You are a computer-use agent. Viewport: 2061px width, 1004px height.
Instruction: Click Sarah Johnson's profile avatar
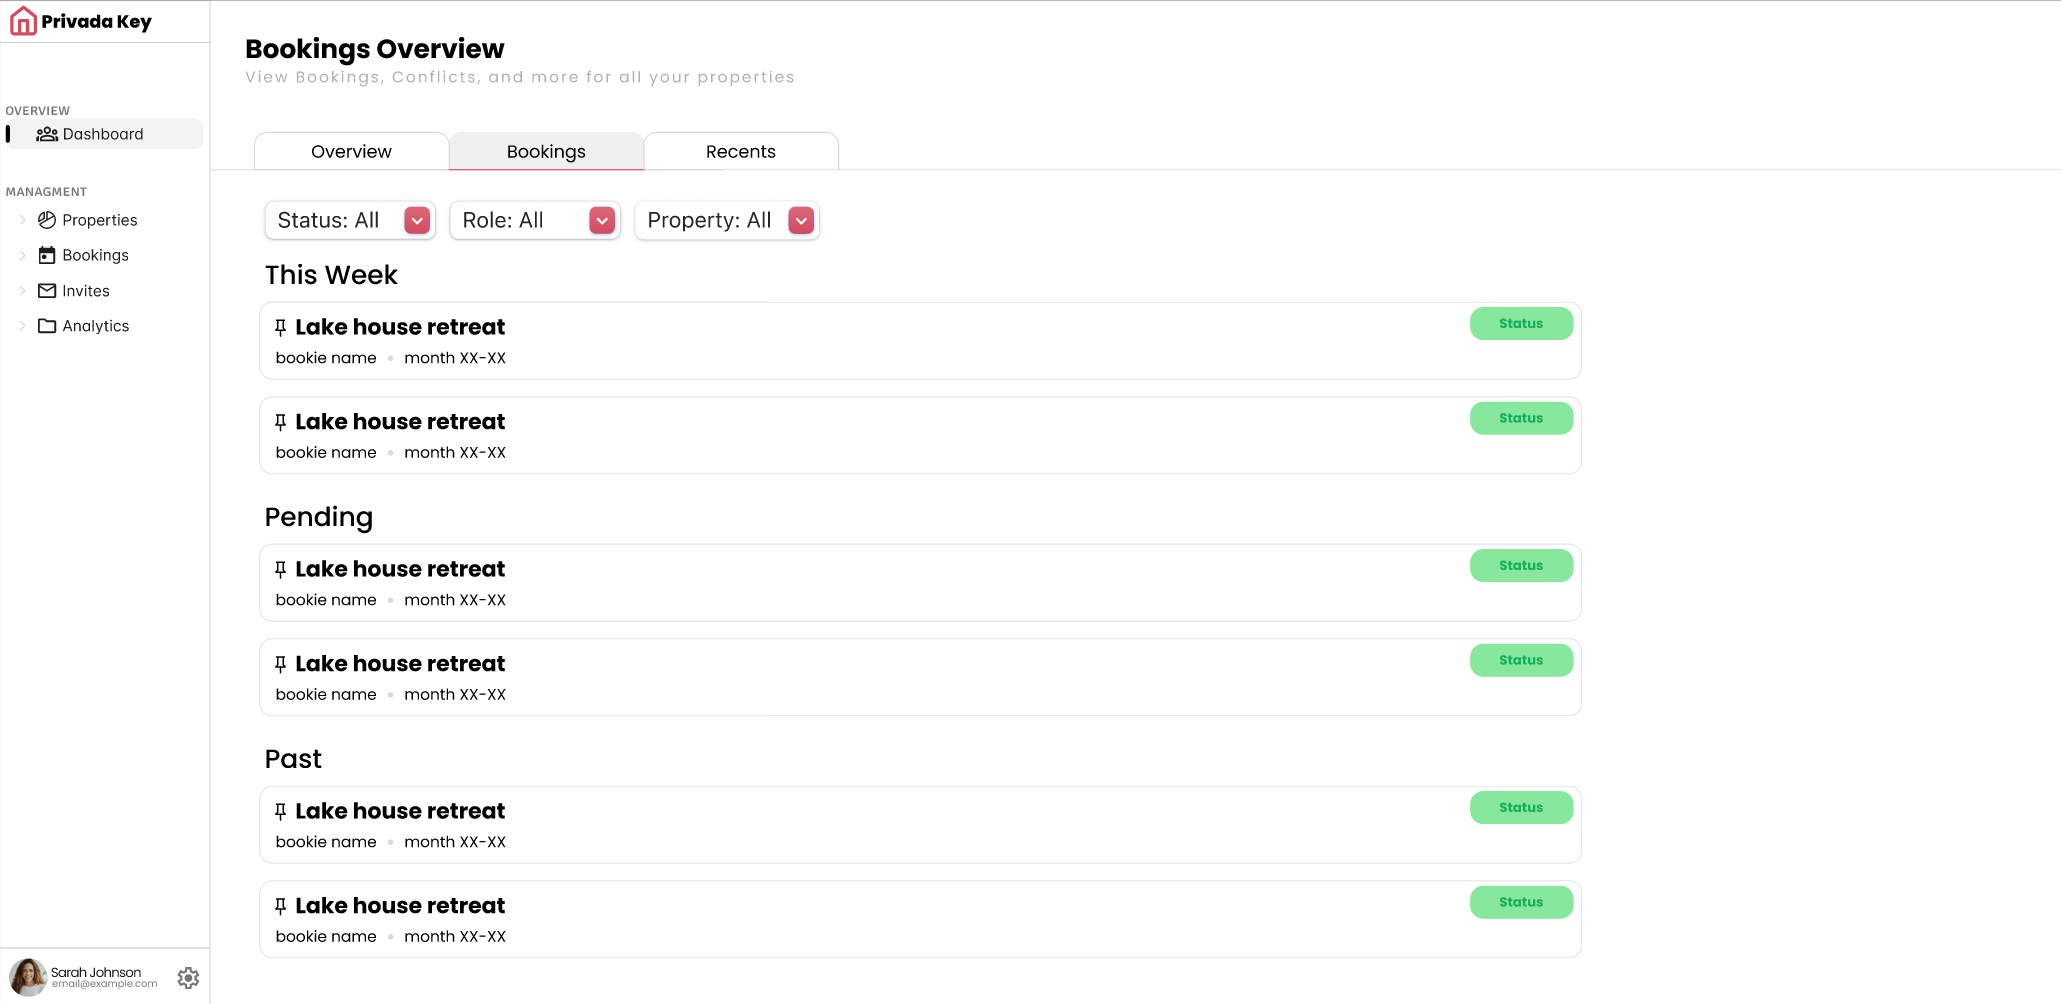point(28,977)
